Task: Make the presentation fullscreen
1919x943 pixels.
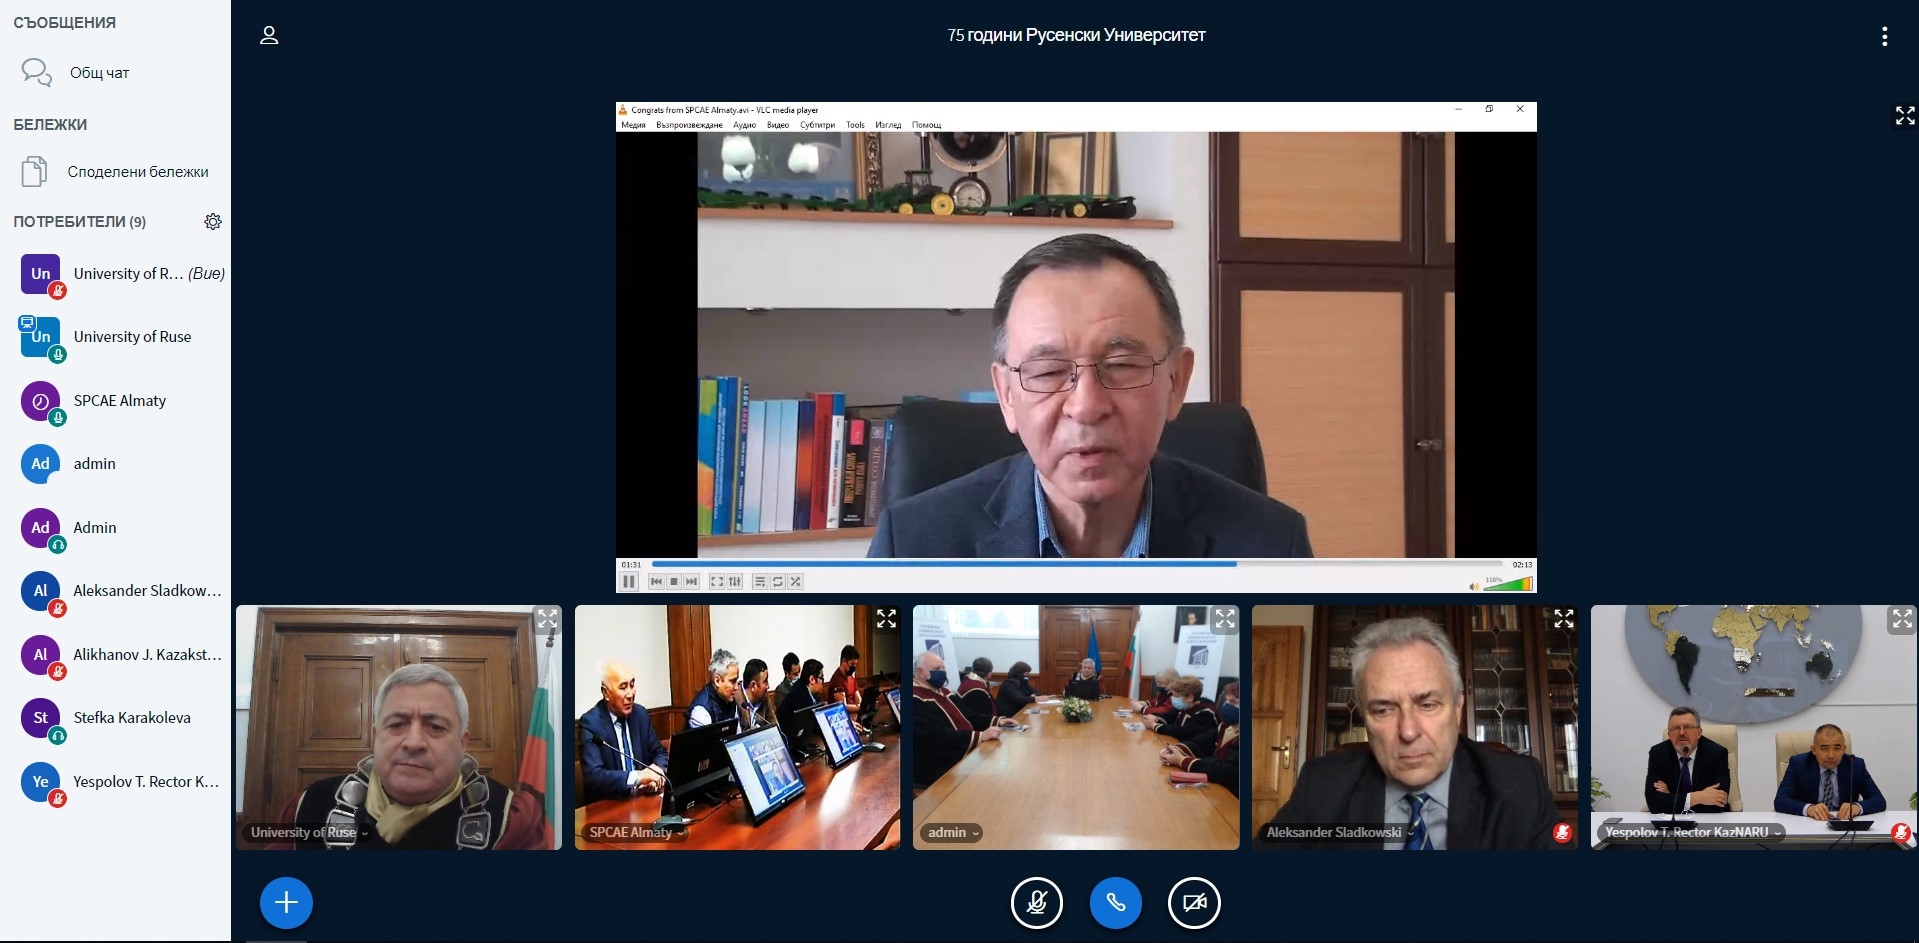Action: click(1904, 116)
